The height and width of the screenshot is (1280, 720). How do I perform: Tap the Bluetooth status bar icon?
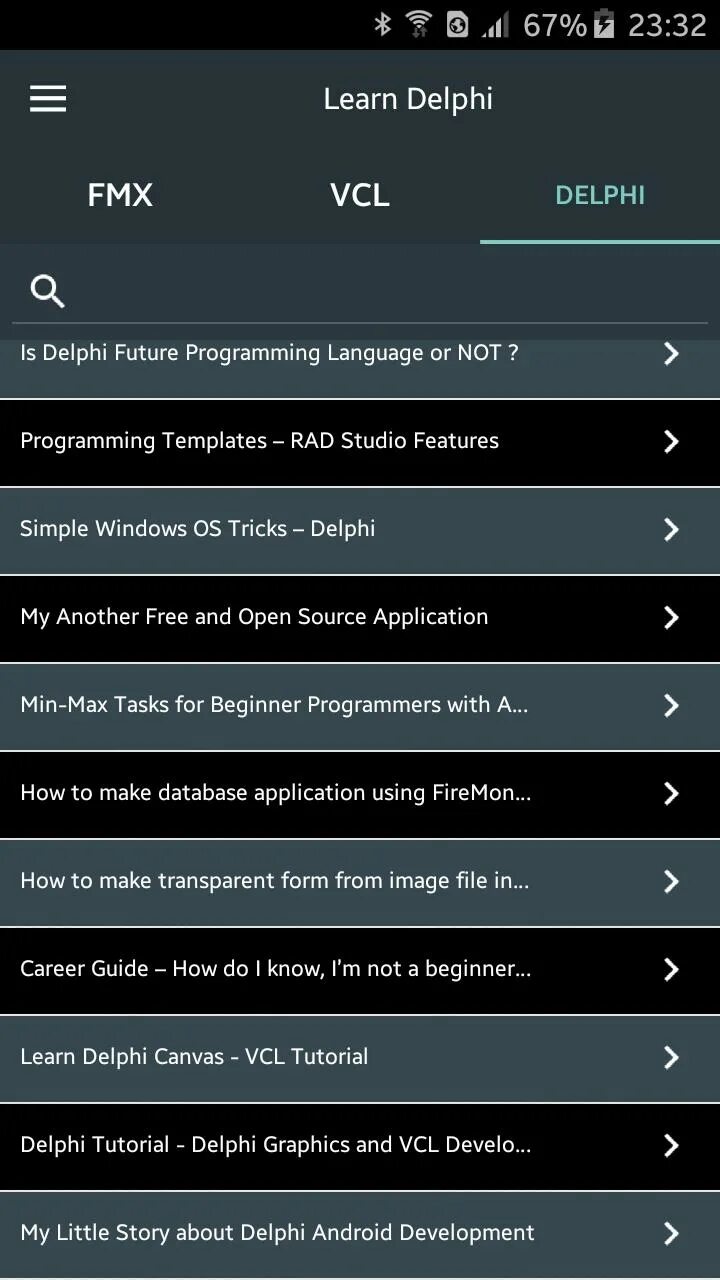click(x=383, y=24)
